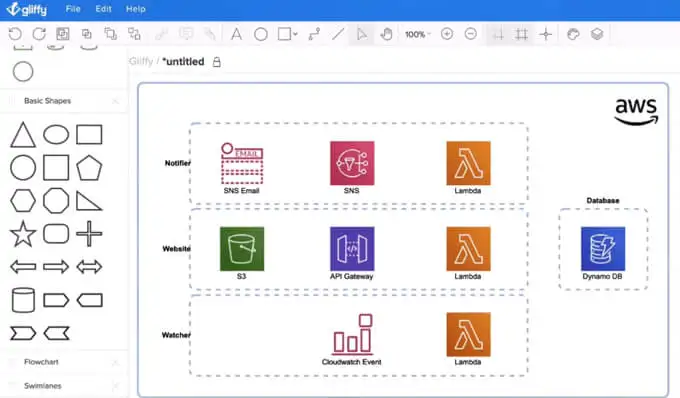This screenshot has height=398, width=680.
Task: Activate the Pan hand tool
Action: 386,34
